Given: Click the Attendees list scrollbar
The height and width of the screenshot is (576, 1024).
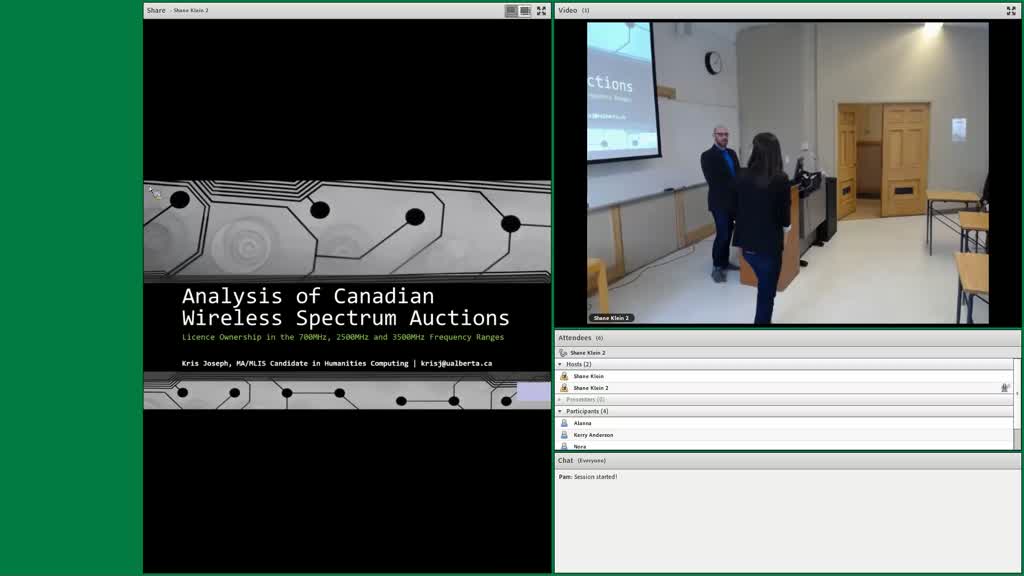Looking at the screenshot, I should click(1017, 404).
